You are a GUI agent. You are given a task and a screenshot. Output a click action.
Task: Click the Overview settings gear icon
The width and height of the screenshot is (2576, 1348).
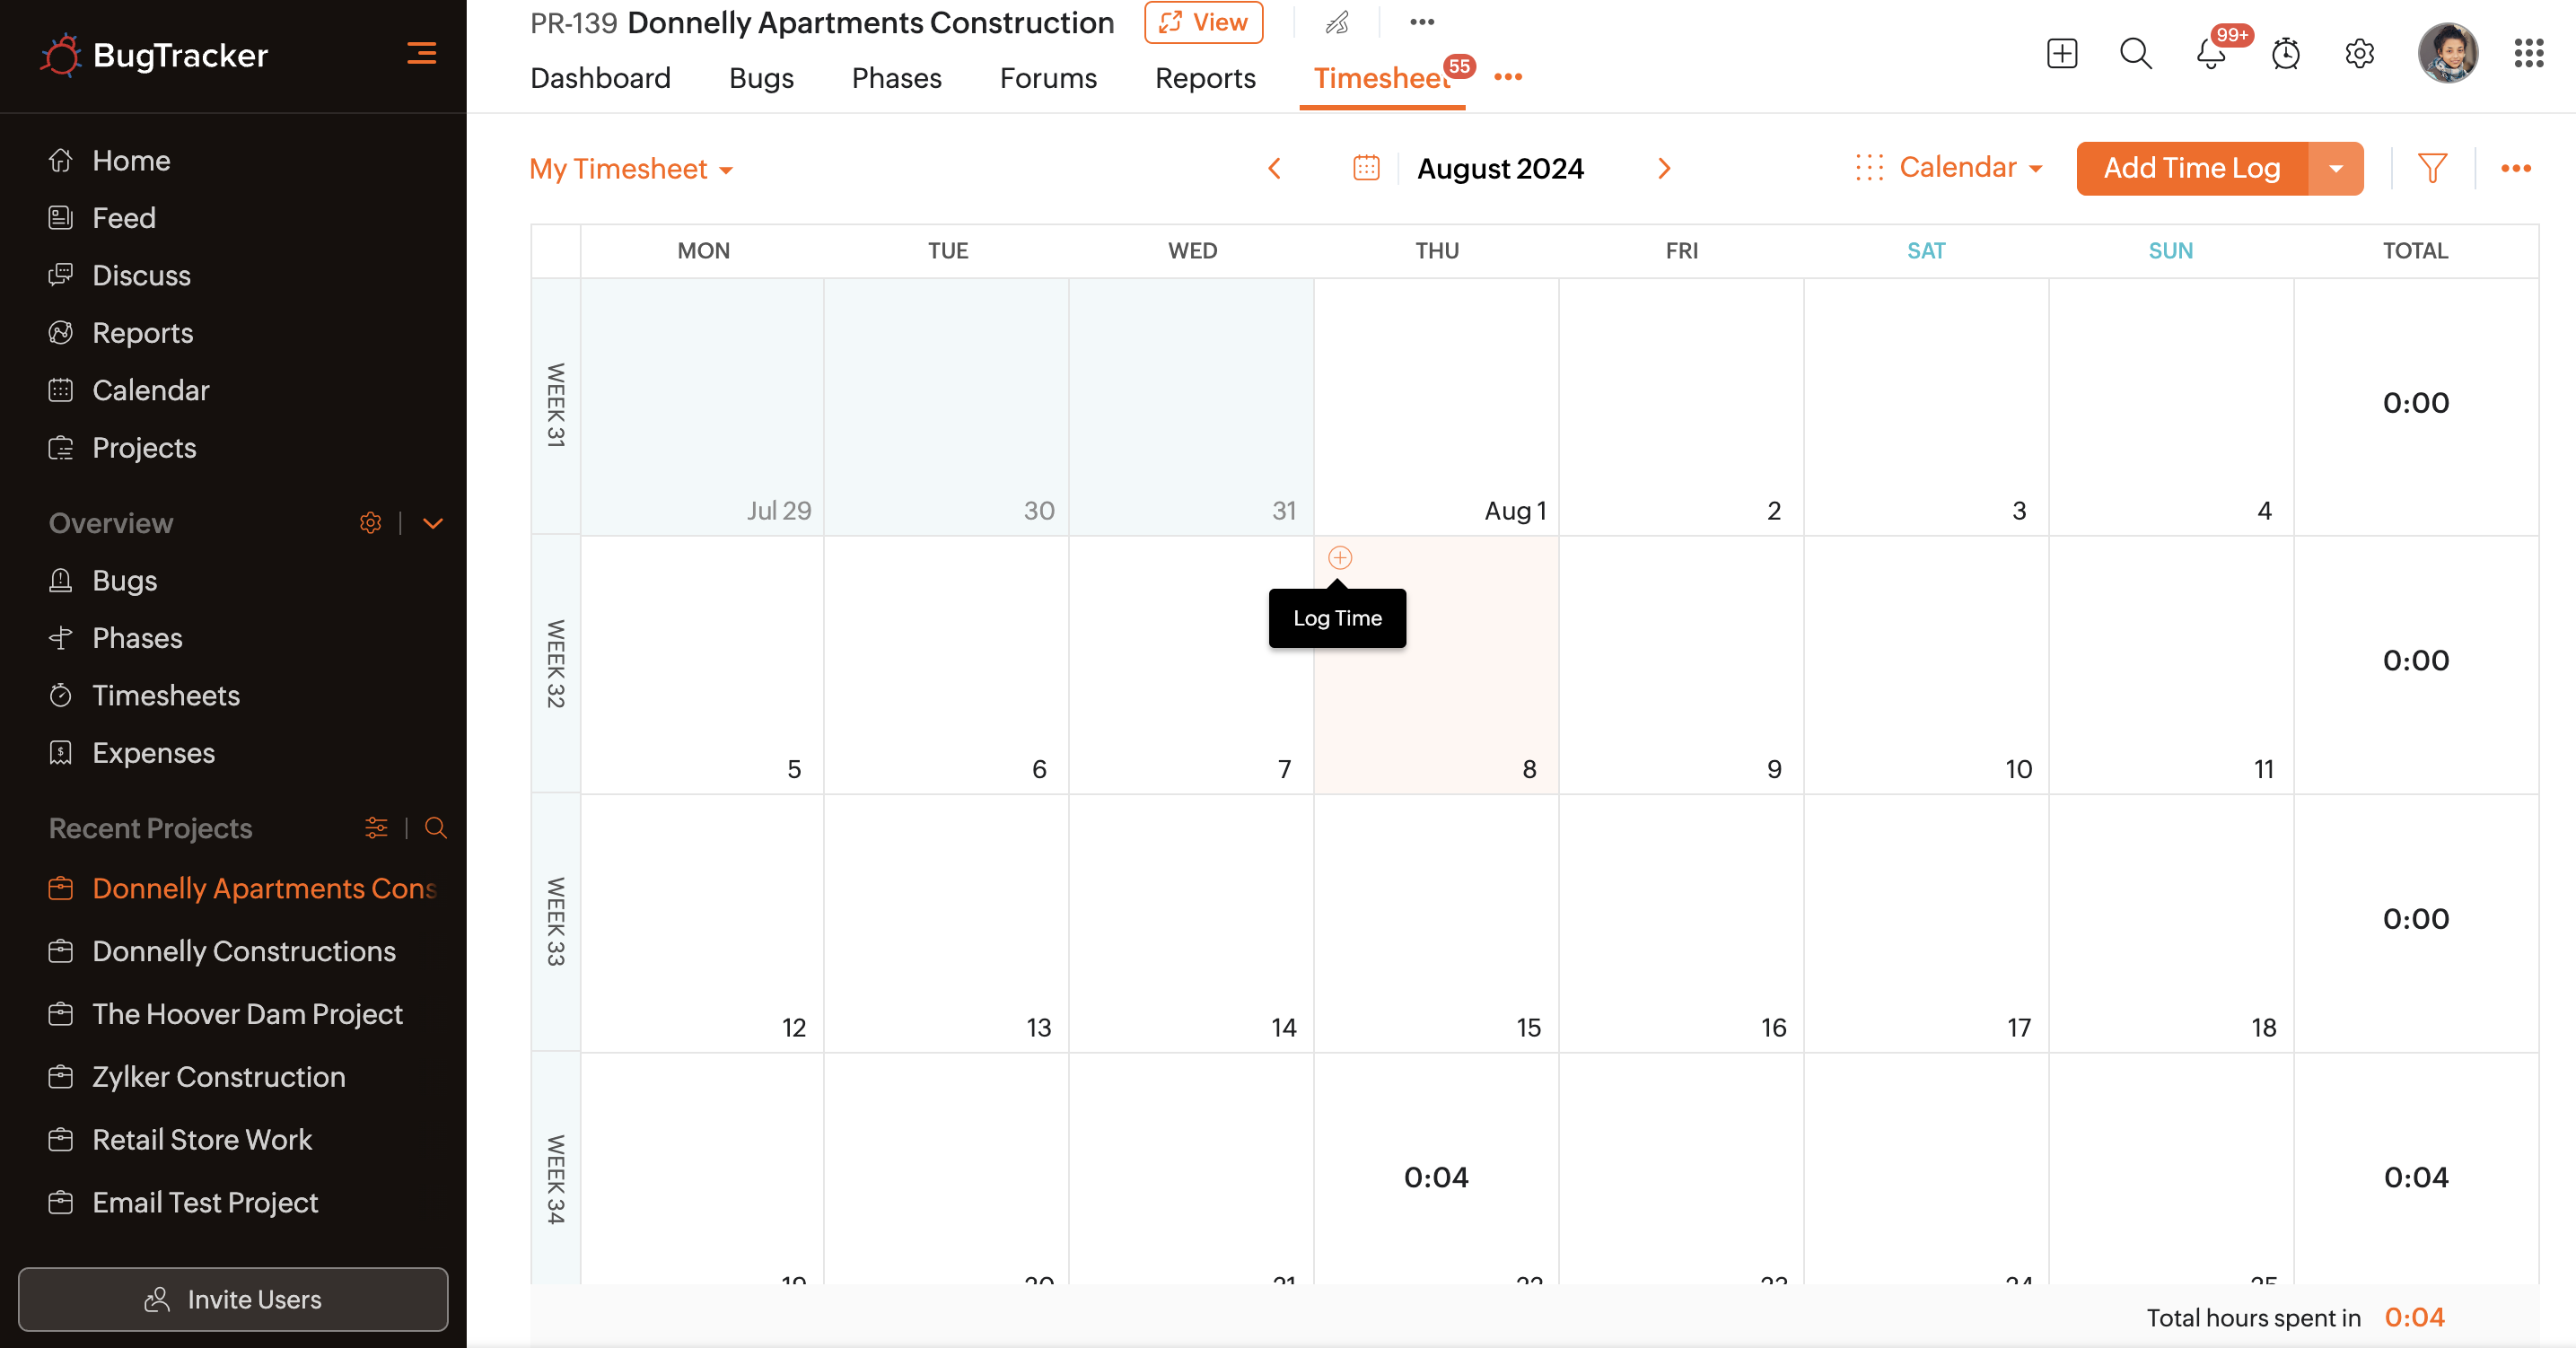coord(370,523)
